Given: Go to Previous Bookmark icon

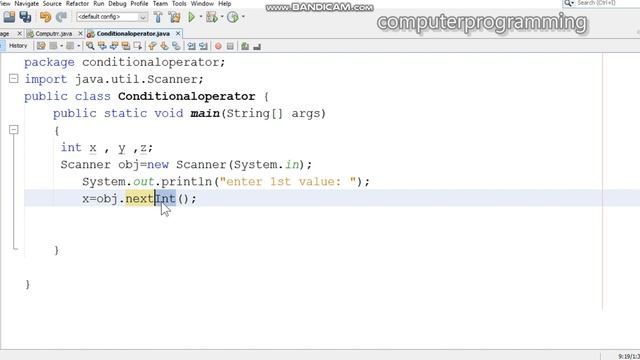Looking at the screenshot, I should 152,46.
